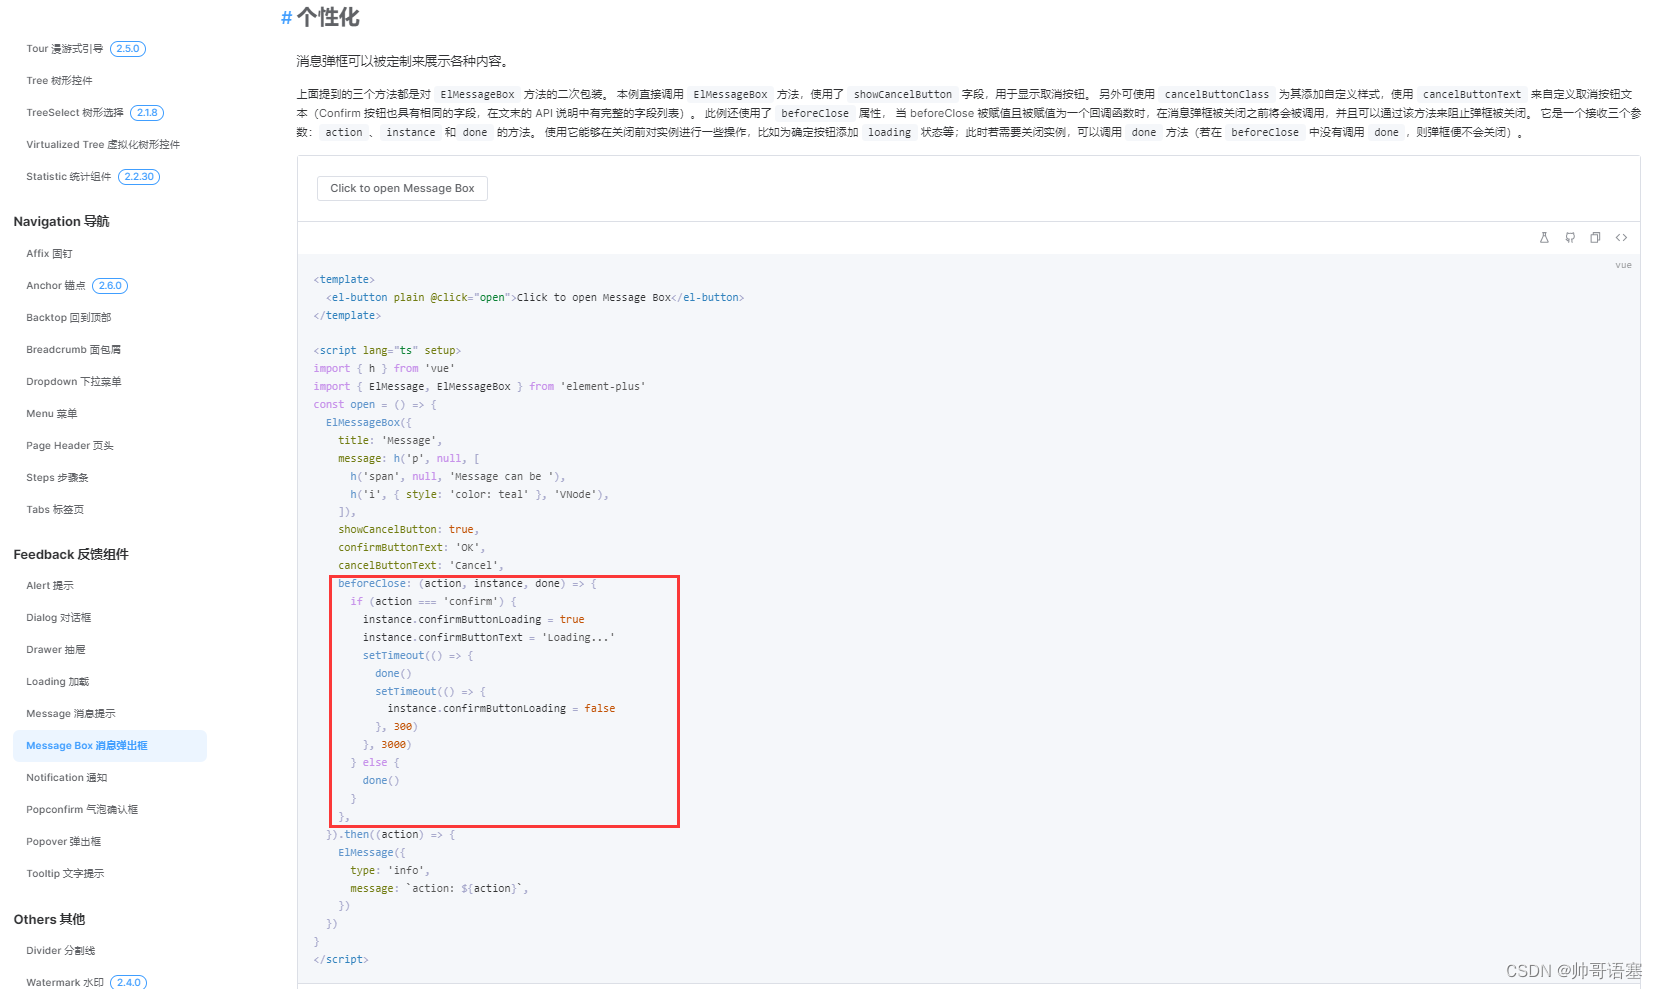Open Tree 树形控件 in sidebar
1658x989 pixels.
(x=59, y=81)
